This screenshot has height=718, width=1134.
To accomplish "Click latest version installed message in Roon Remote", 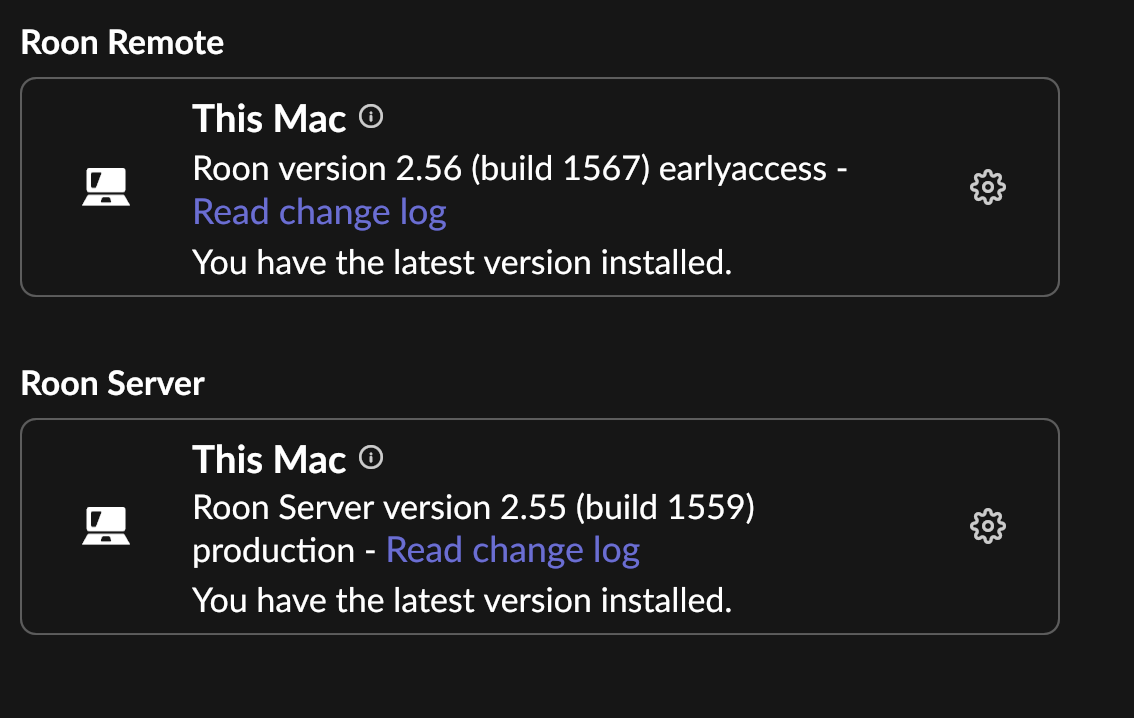I will tap(462, 263).
